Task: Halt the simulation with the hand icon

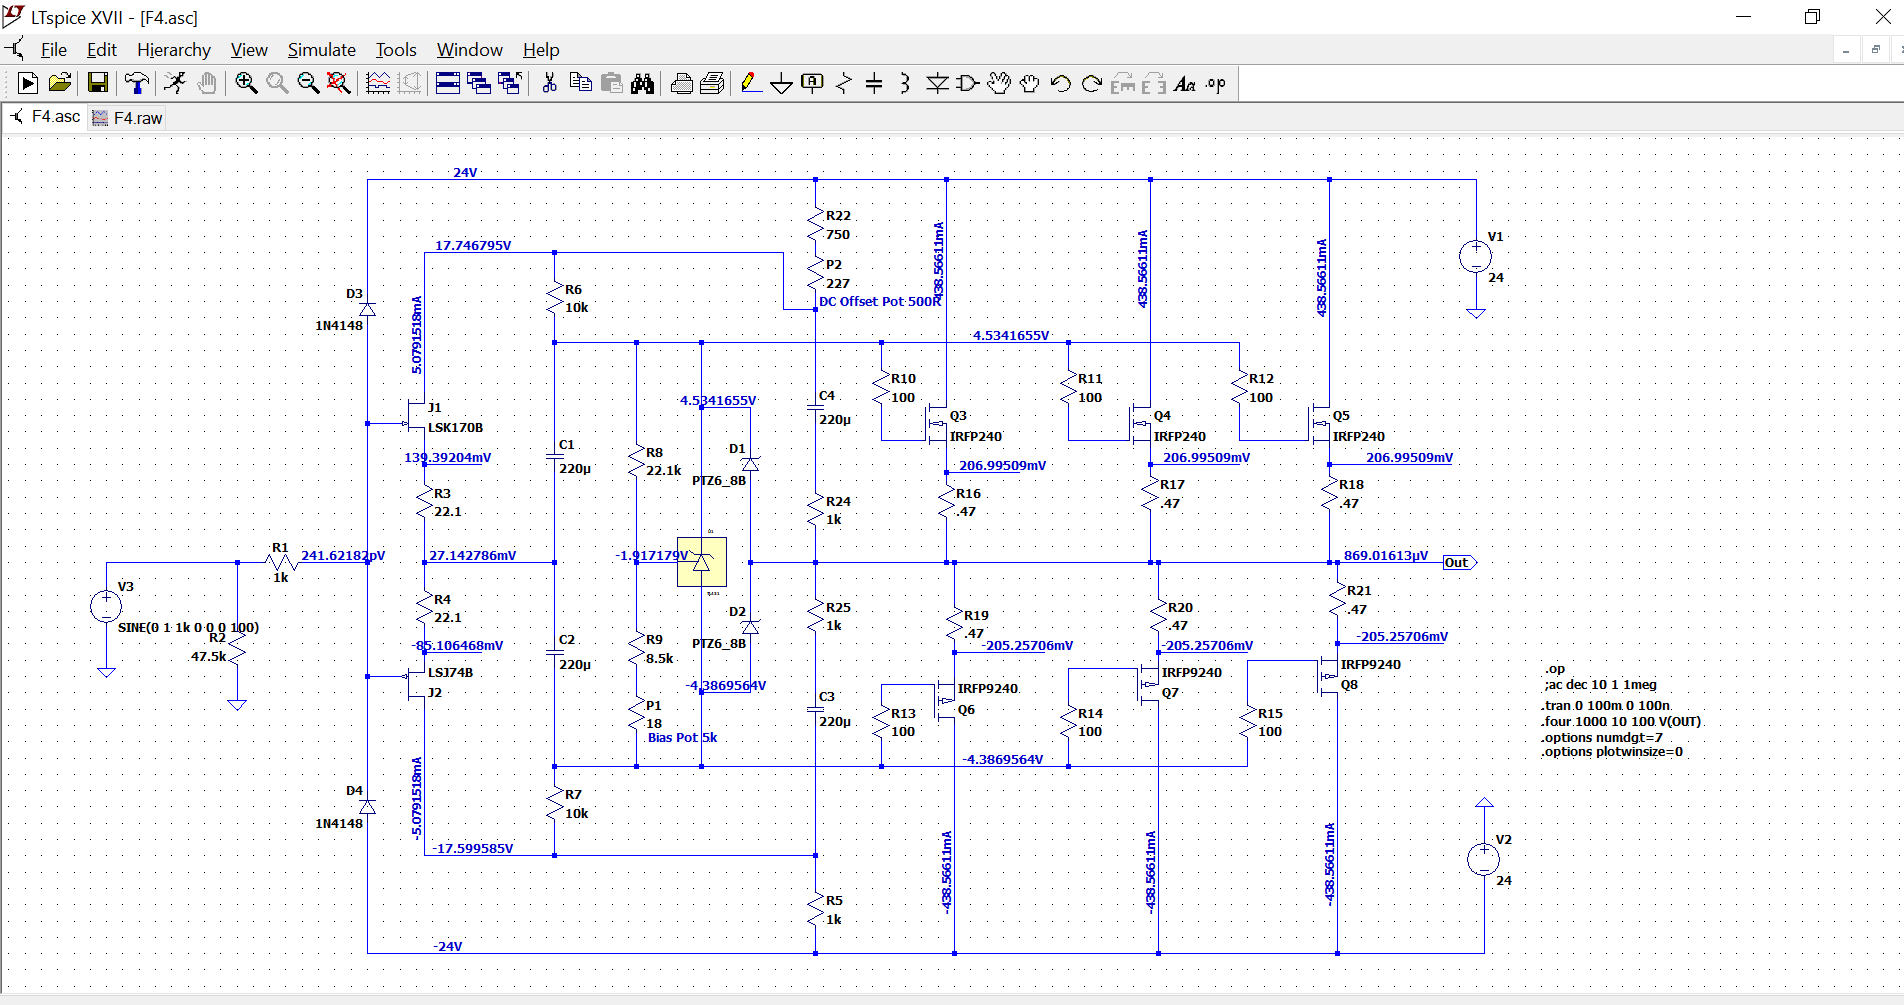Action: coord(206,84)
